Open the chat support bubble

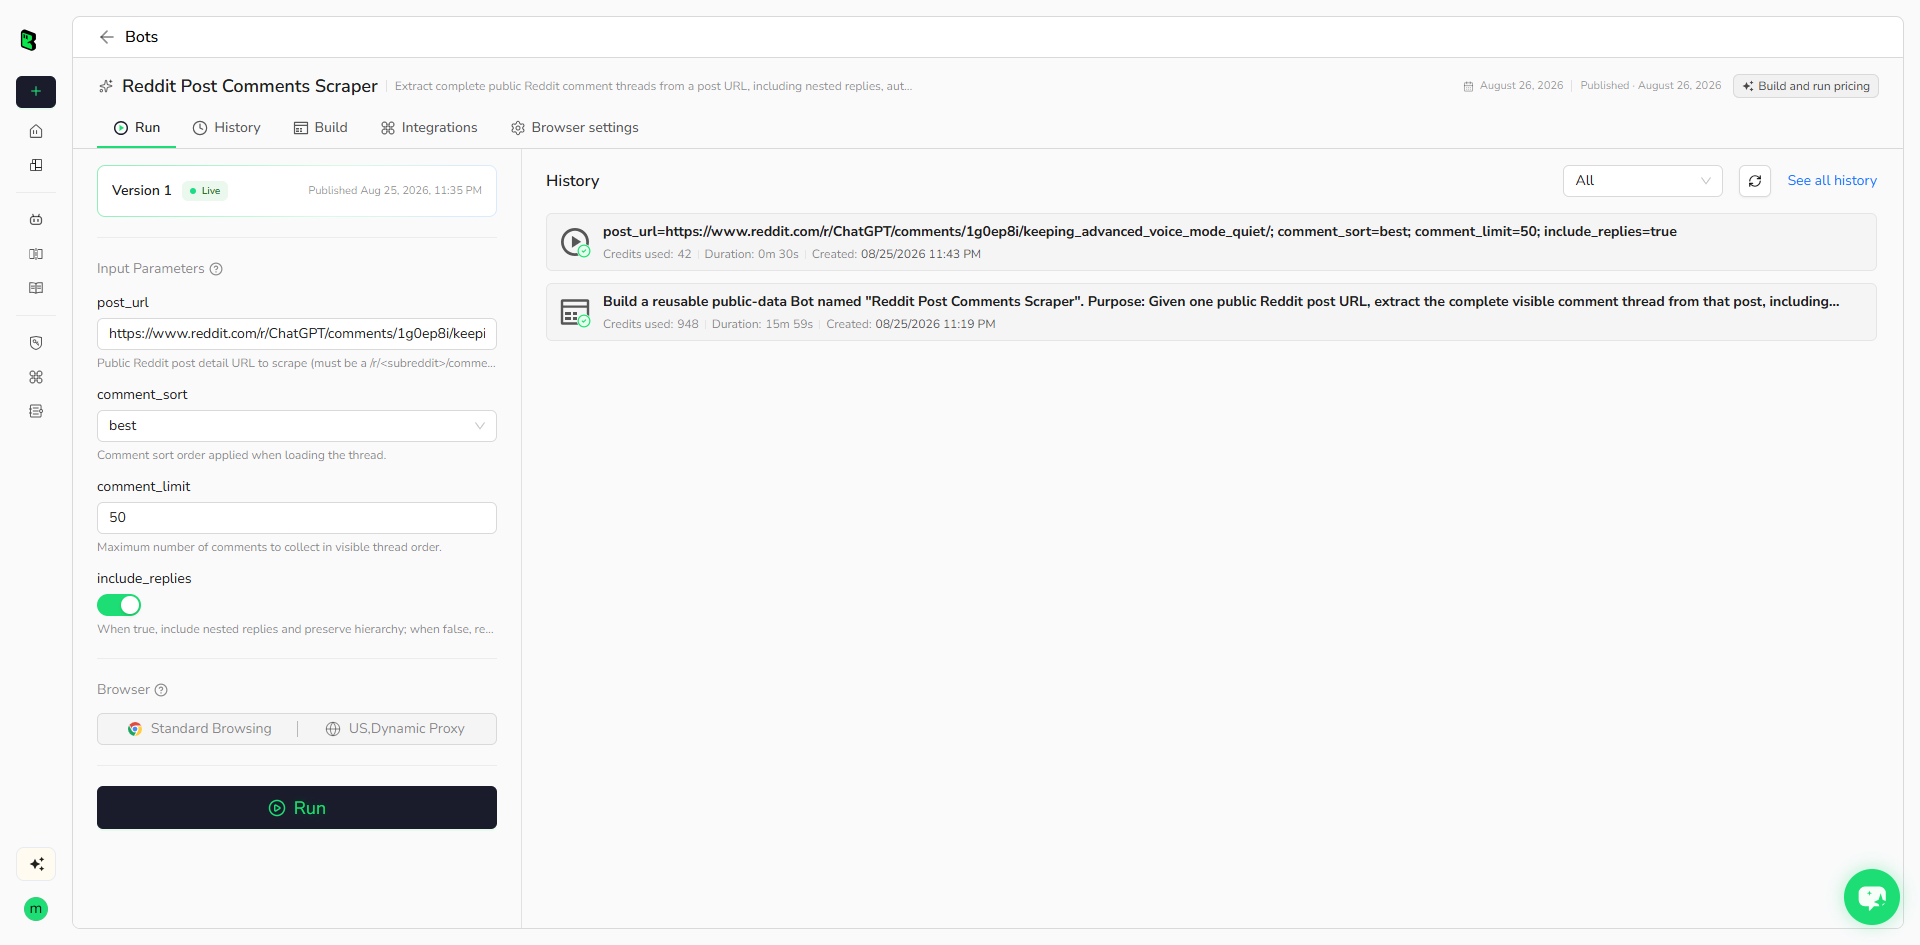1871,897
